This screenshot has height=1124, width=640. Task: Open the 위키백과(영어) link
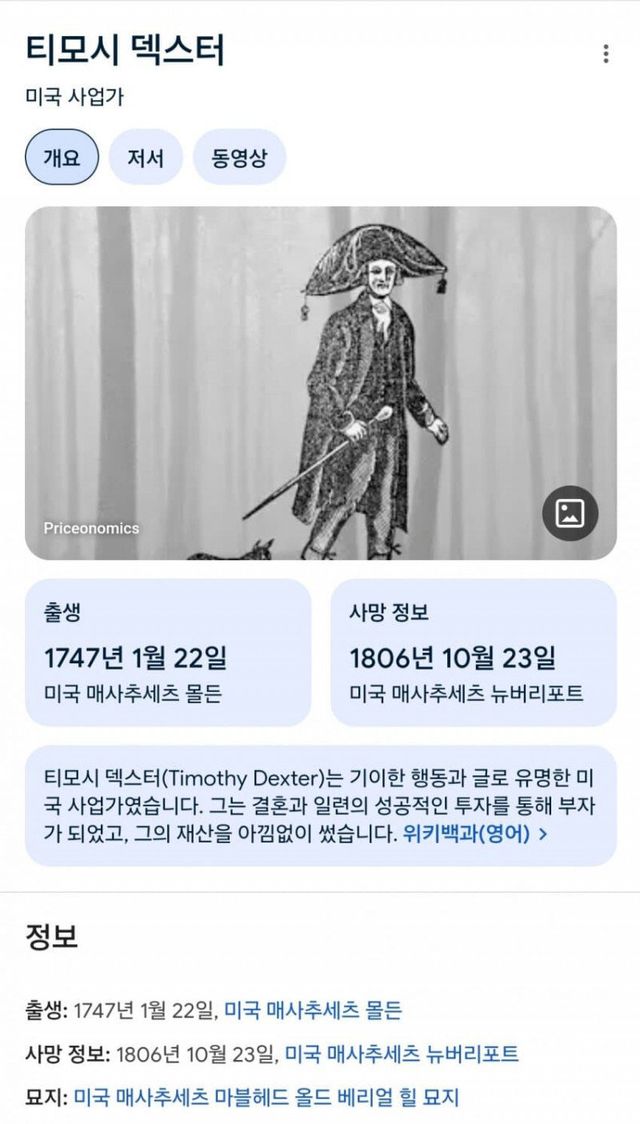pyautogui.click(x=467, y=835)
